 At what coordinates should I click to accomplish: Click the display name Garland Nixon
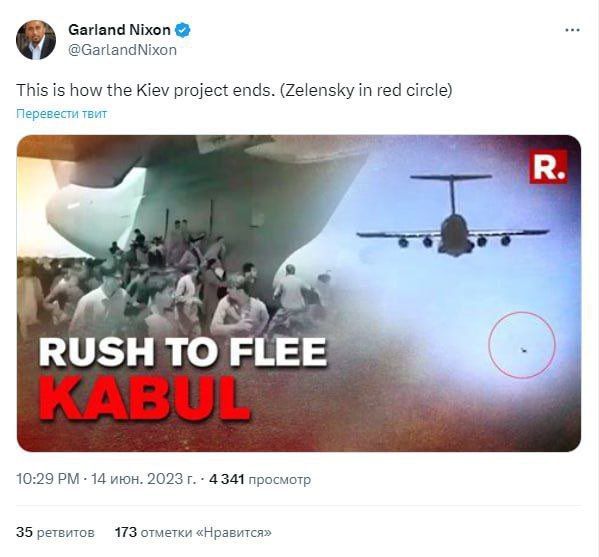pos(119,30)
